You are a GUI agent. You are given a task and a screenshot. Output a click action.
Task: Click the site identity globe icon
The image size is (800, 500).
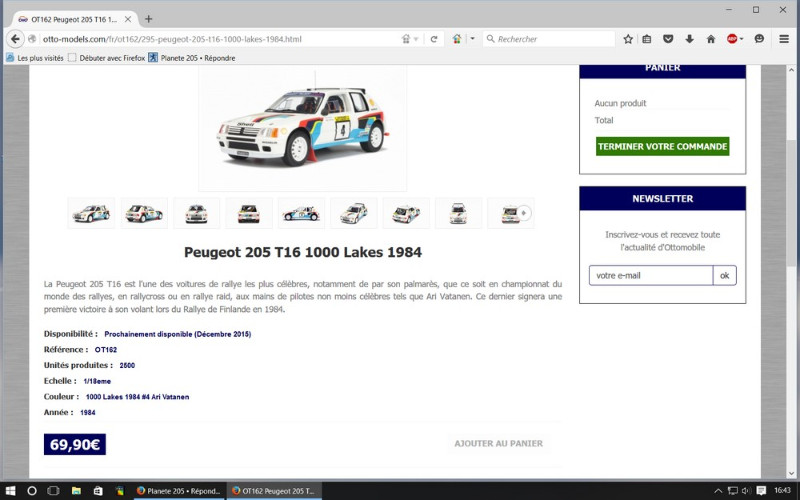[x=32, y=39]
